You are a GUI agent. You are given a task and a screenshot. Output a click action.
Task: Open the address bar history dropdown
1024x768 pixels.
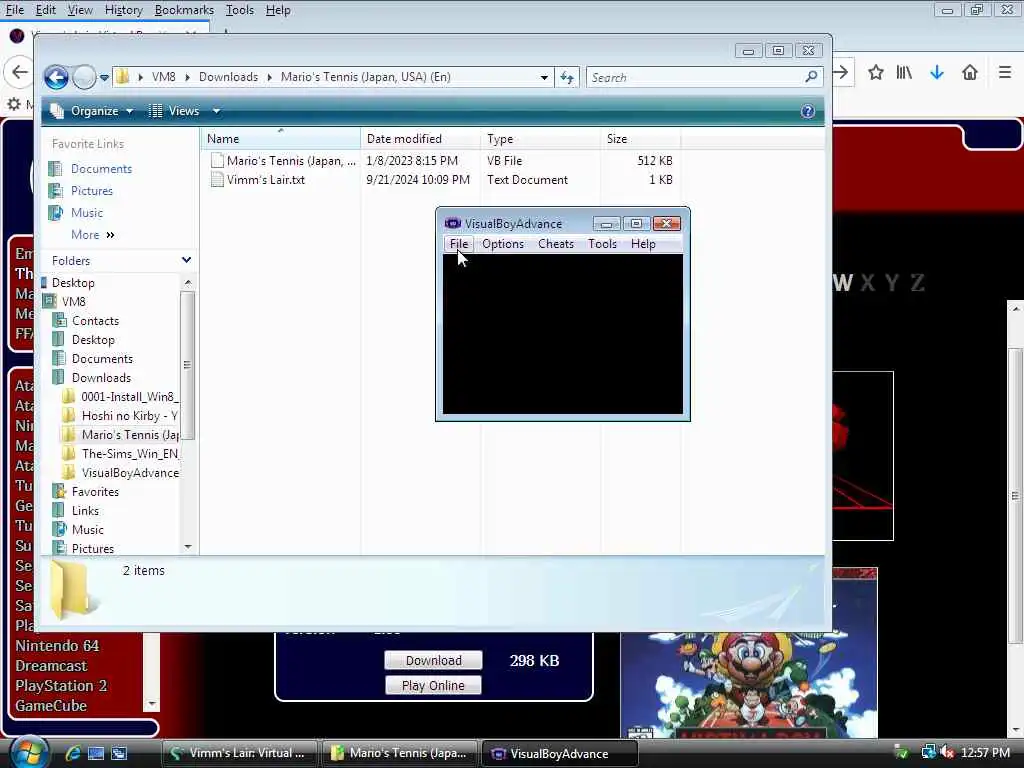544,77
